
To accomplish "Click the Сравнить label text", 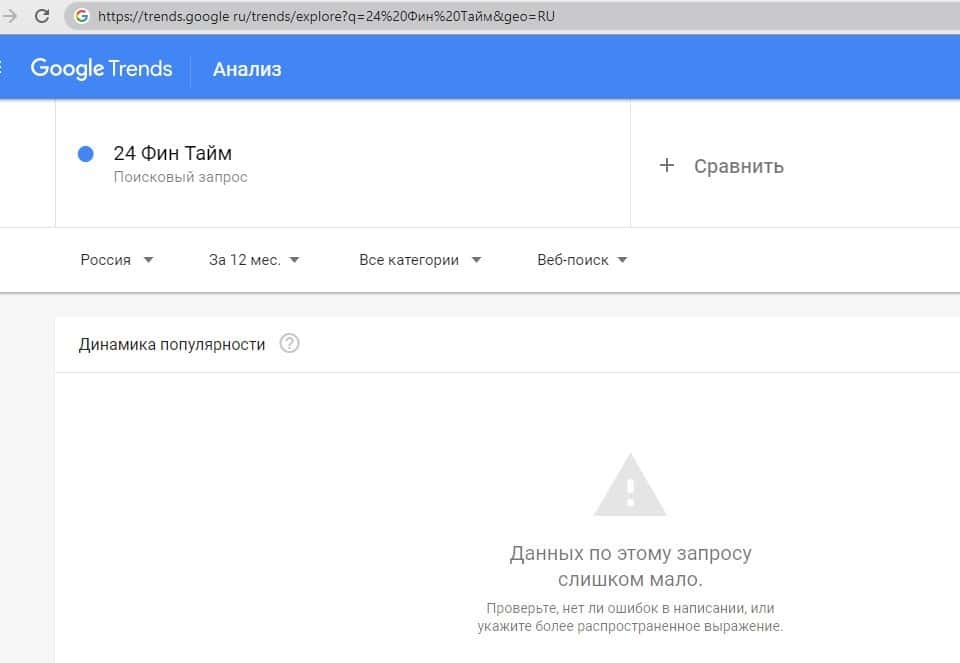I will click(739, 166).
